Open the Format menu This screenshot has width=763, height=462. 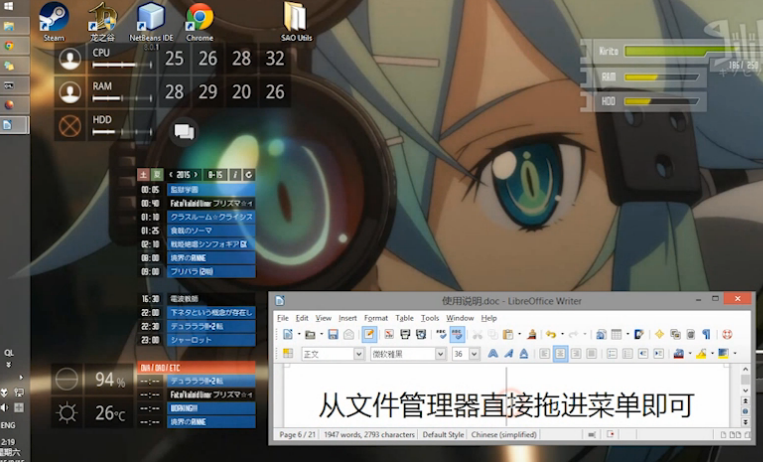[376, 318]
